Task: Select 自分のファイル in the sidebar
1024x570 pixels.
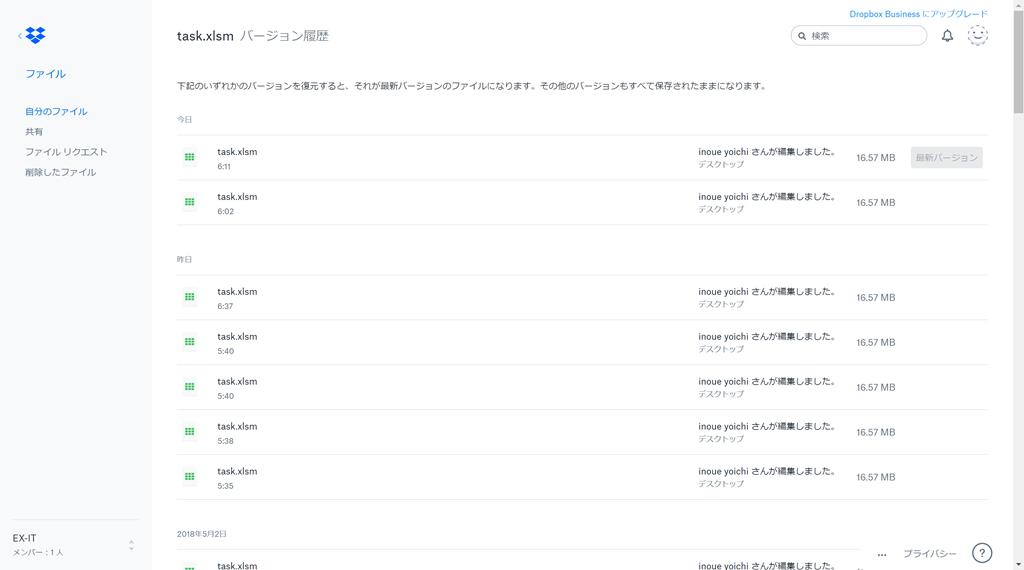Action: [x=56, y=112]
